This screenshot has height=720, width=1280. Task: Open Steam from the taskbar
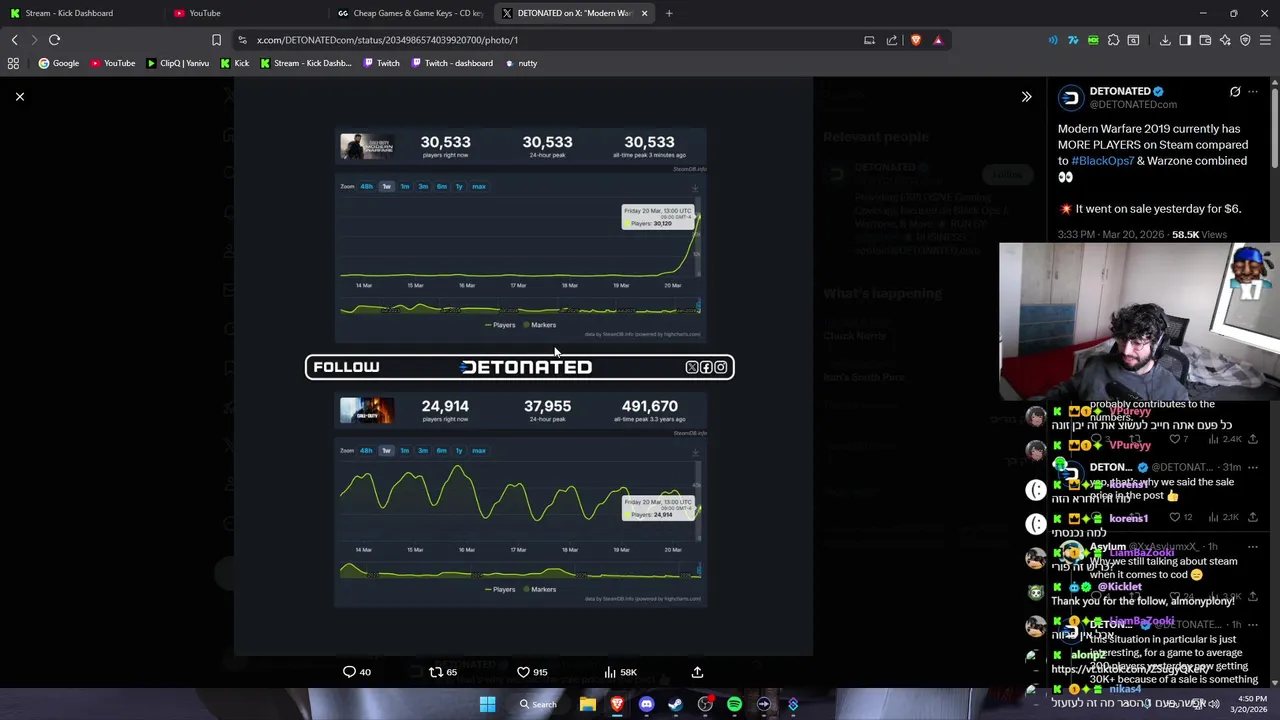(x=675, y=704)
